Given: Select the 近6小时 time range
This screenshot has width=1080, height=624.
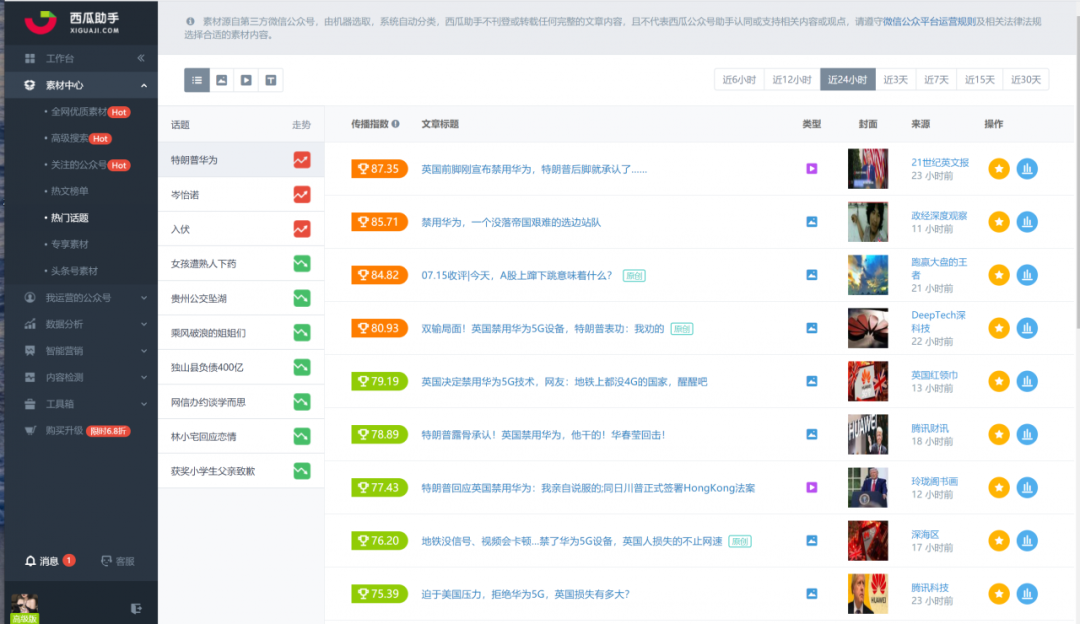Looking at the screenshot, I should (x=739, y=80).
